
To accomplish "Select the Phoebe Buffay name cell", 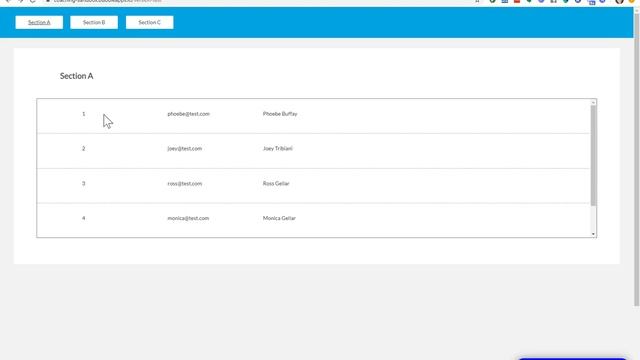I will 280,114.
